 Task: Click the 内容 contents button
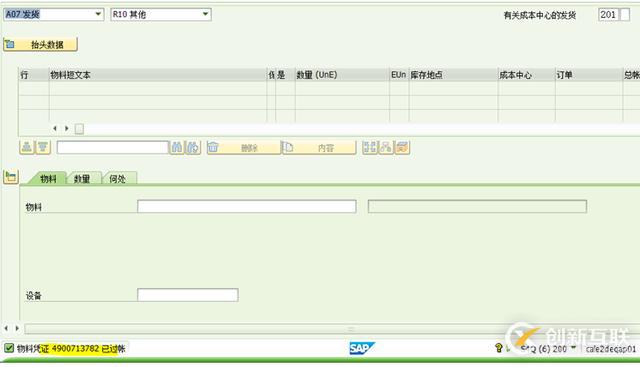click(x=319, y=147)
